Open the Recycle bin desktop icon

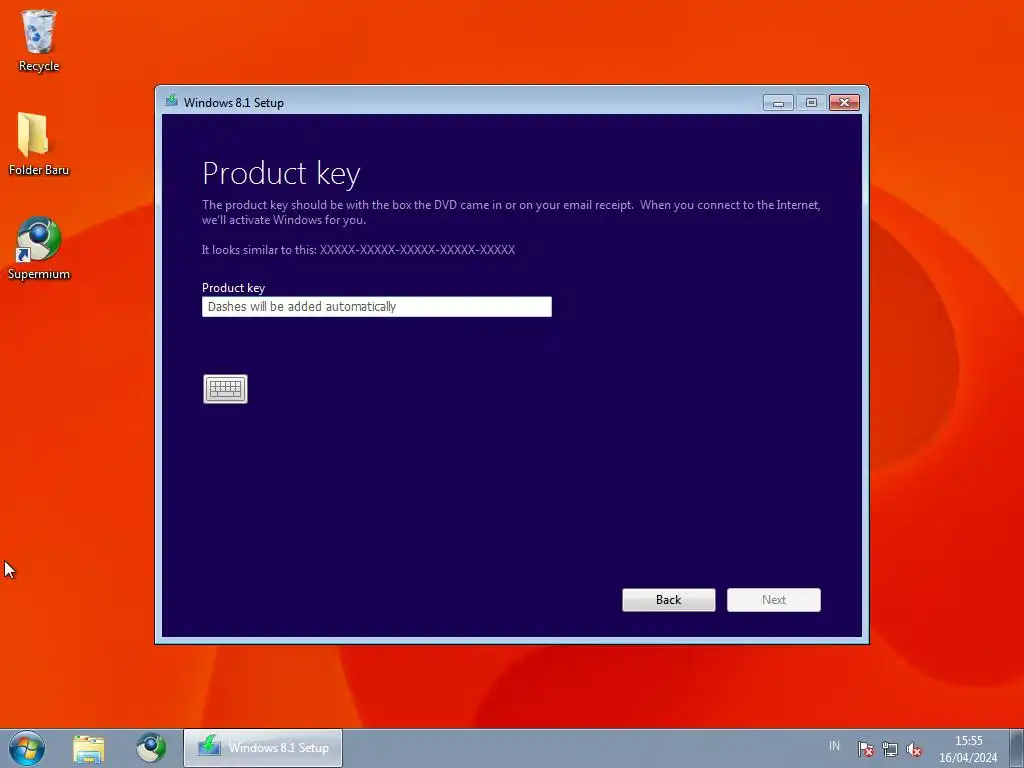(39, 40)
